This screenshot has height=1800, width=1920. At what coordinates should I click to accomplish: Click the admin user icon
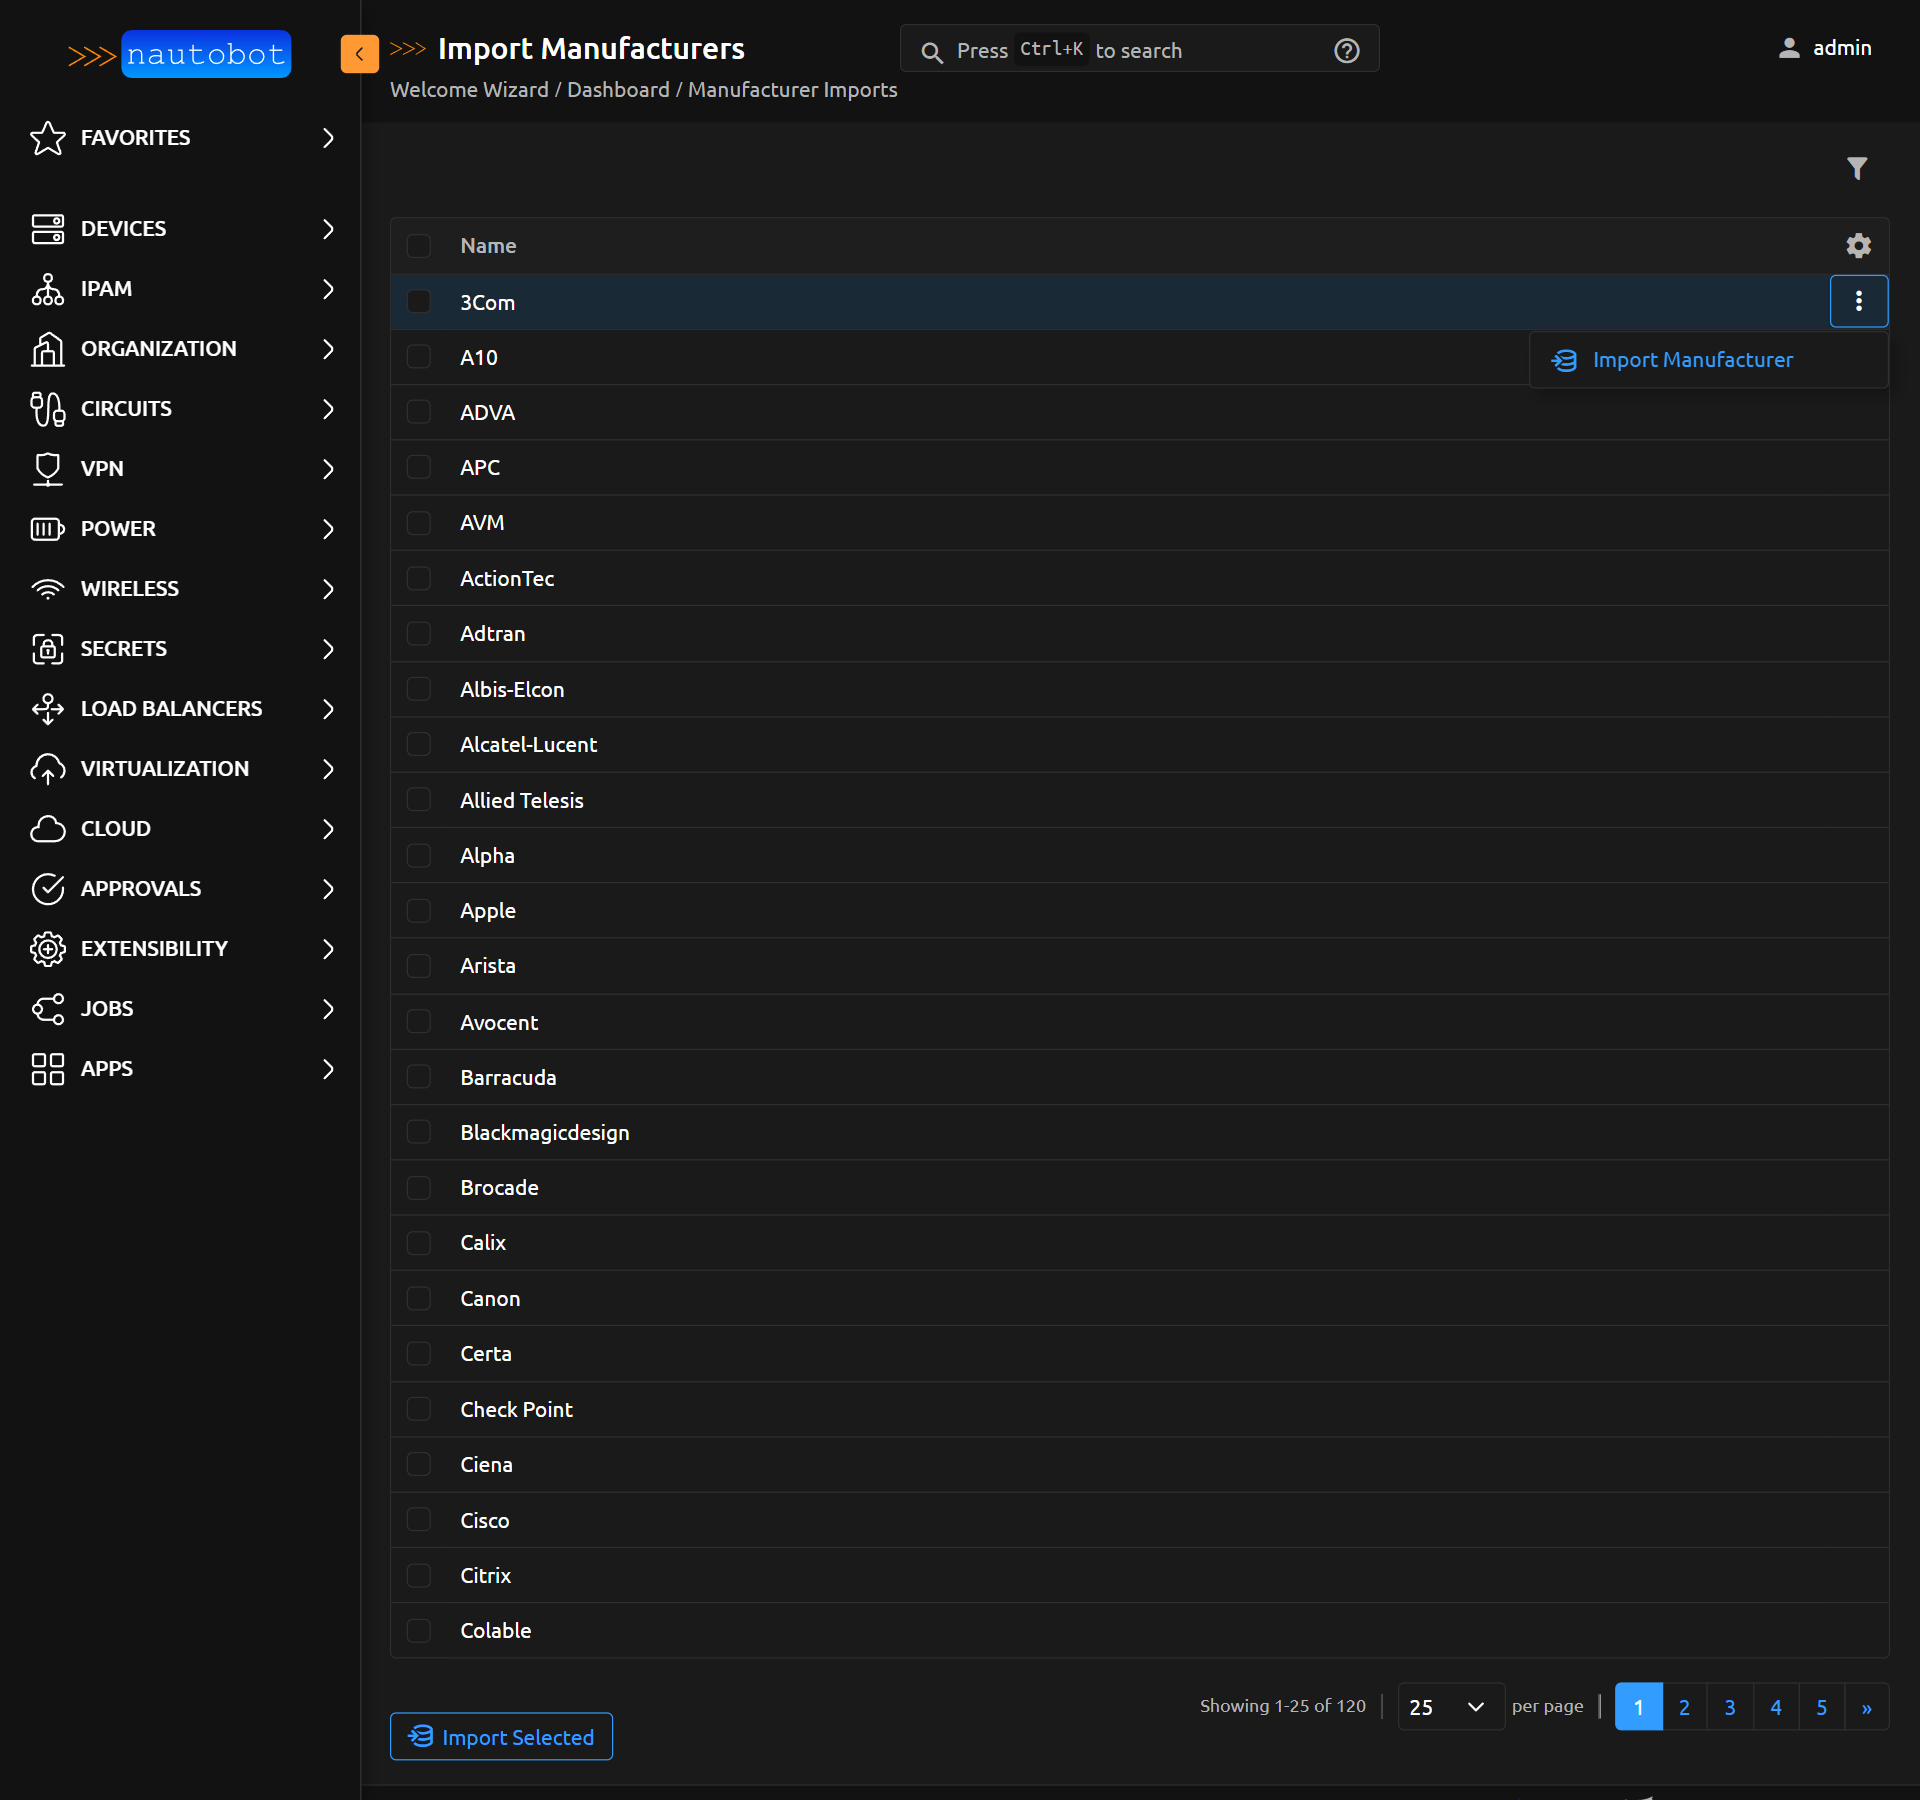tap(1789, 48)
